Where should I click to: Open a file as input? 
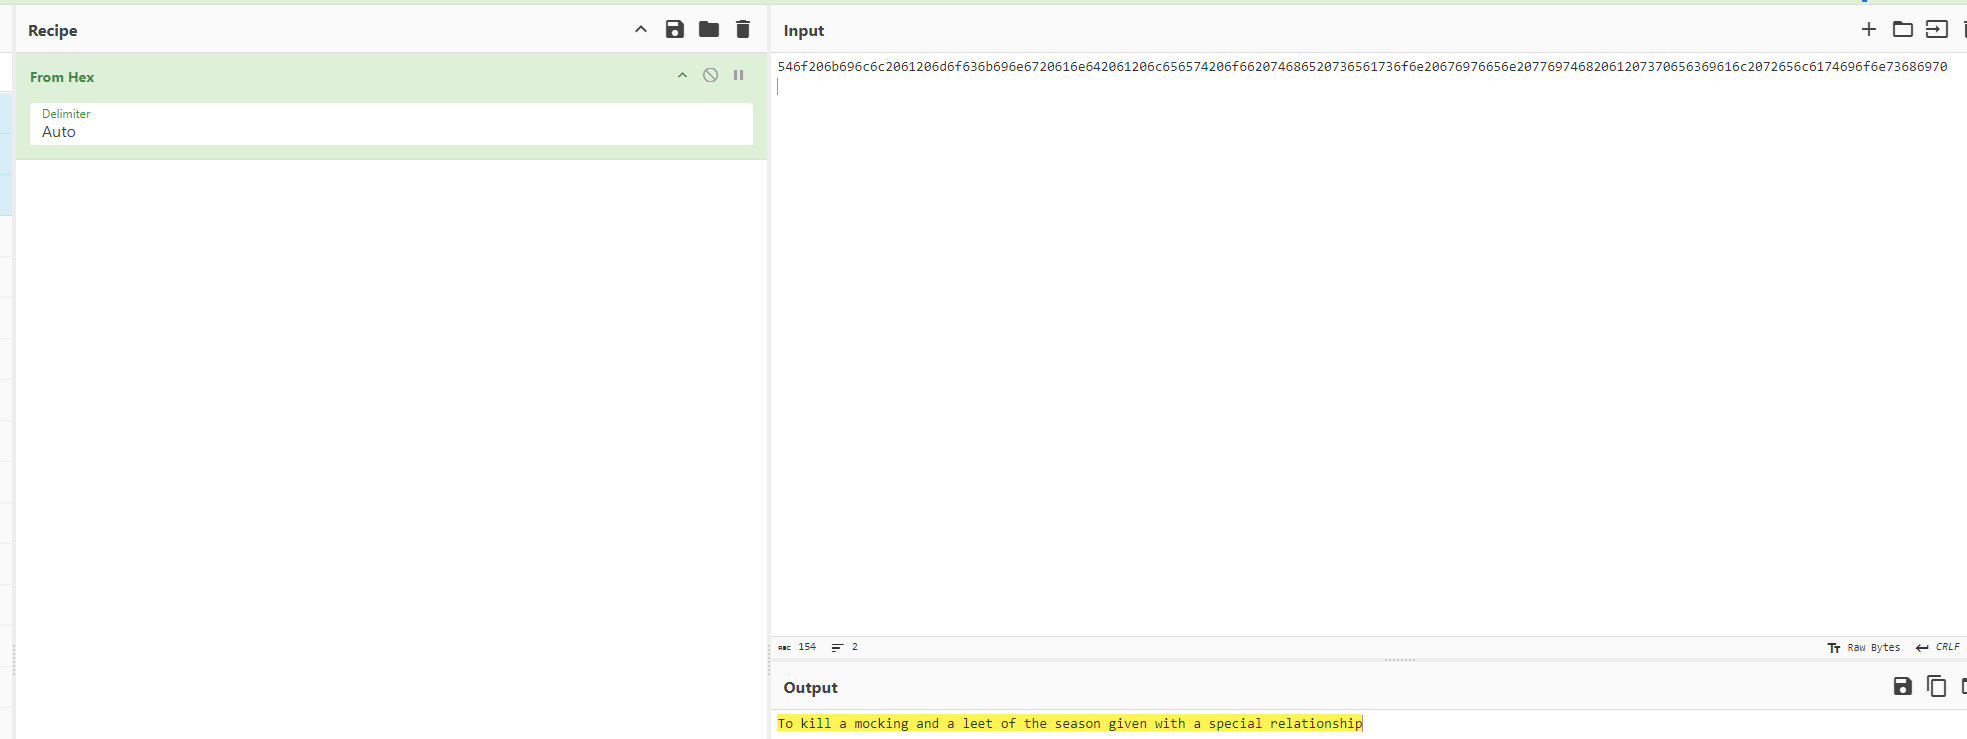pyautogui.click(x=1936, y=30)
